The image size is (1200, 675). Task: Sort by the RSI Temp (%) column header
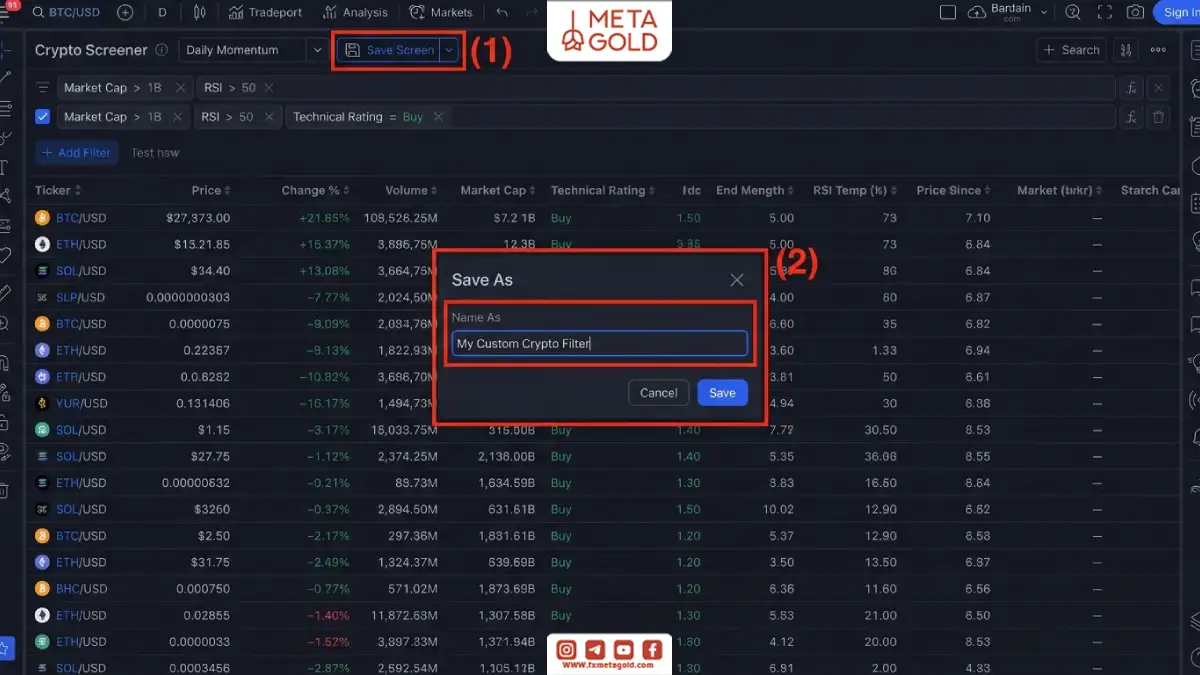click(x=855, y=190)
